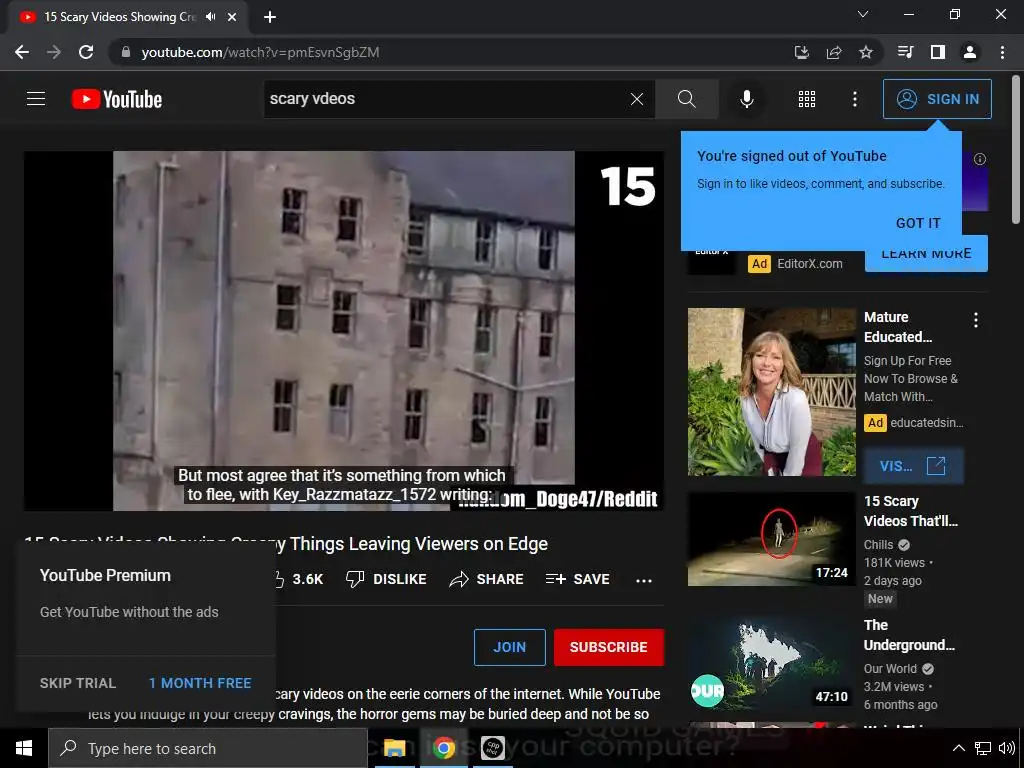Open the YouTube hamburger guide menu
The image size is (1024, 768).
[x=36, y=99]
